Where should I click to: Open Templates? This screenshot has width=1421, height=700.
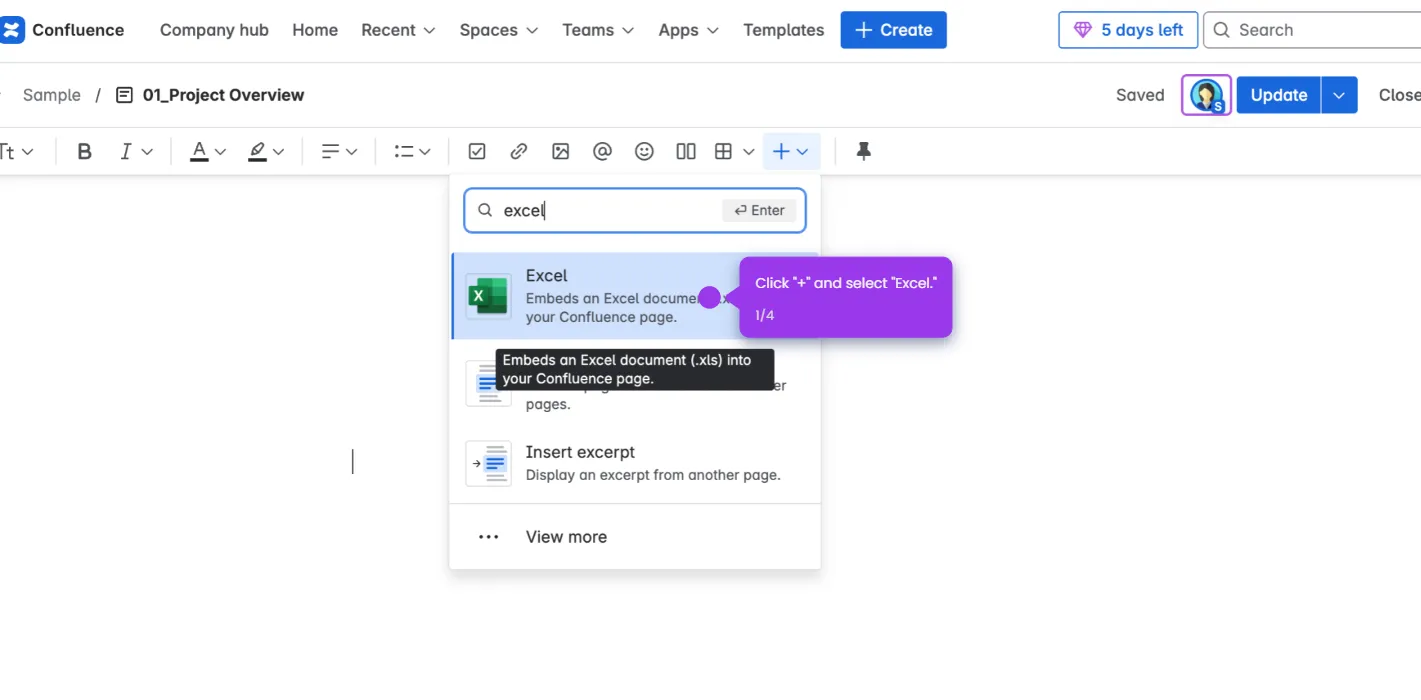coord(784,30)
